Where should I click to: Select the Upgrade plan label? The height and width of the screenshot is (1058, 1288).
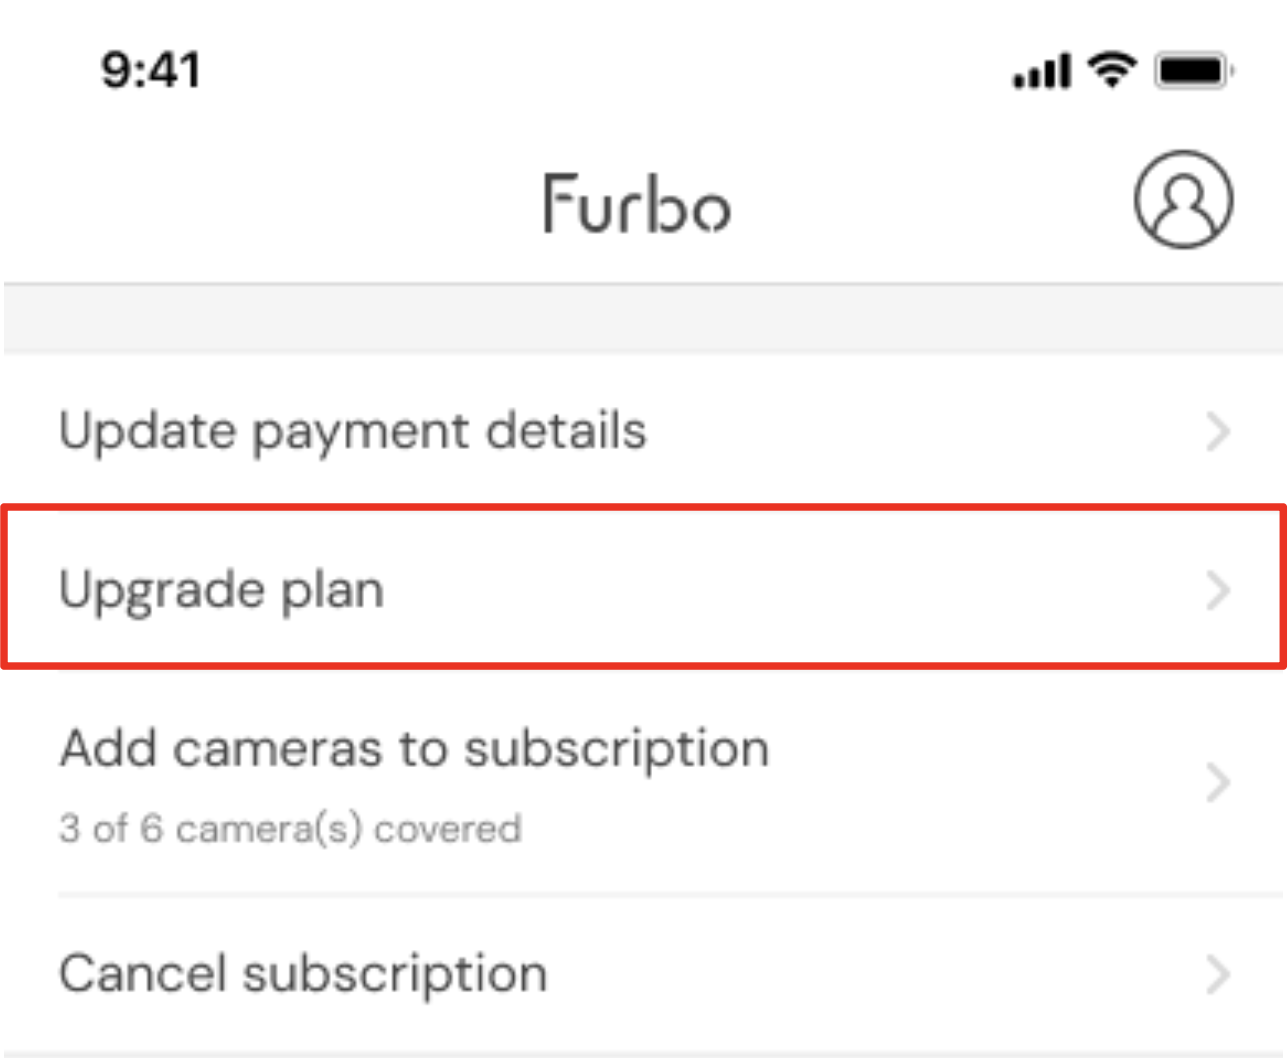(x=222, y=589)
